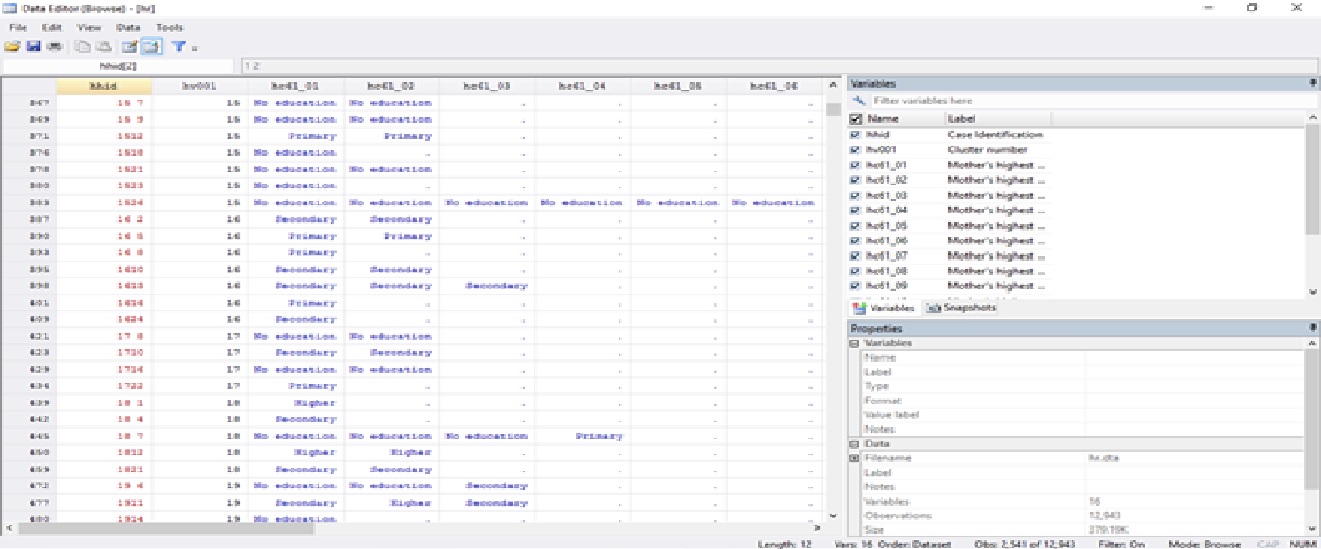Screen dimensions: 1321x549
Task: Click the Browse mode toolbar icon
Action: tap(150, 47)
